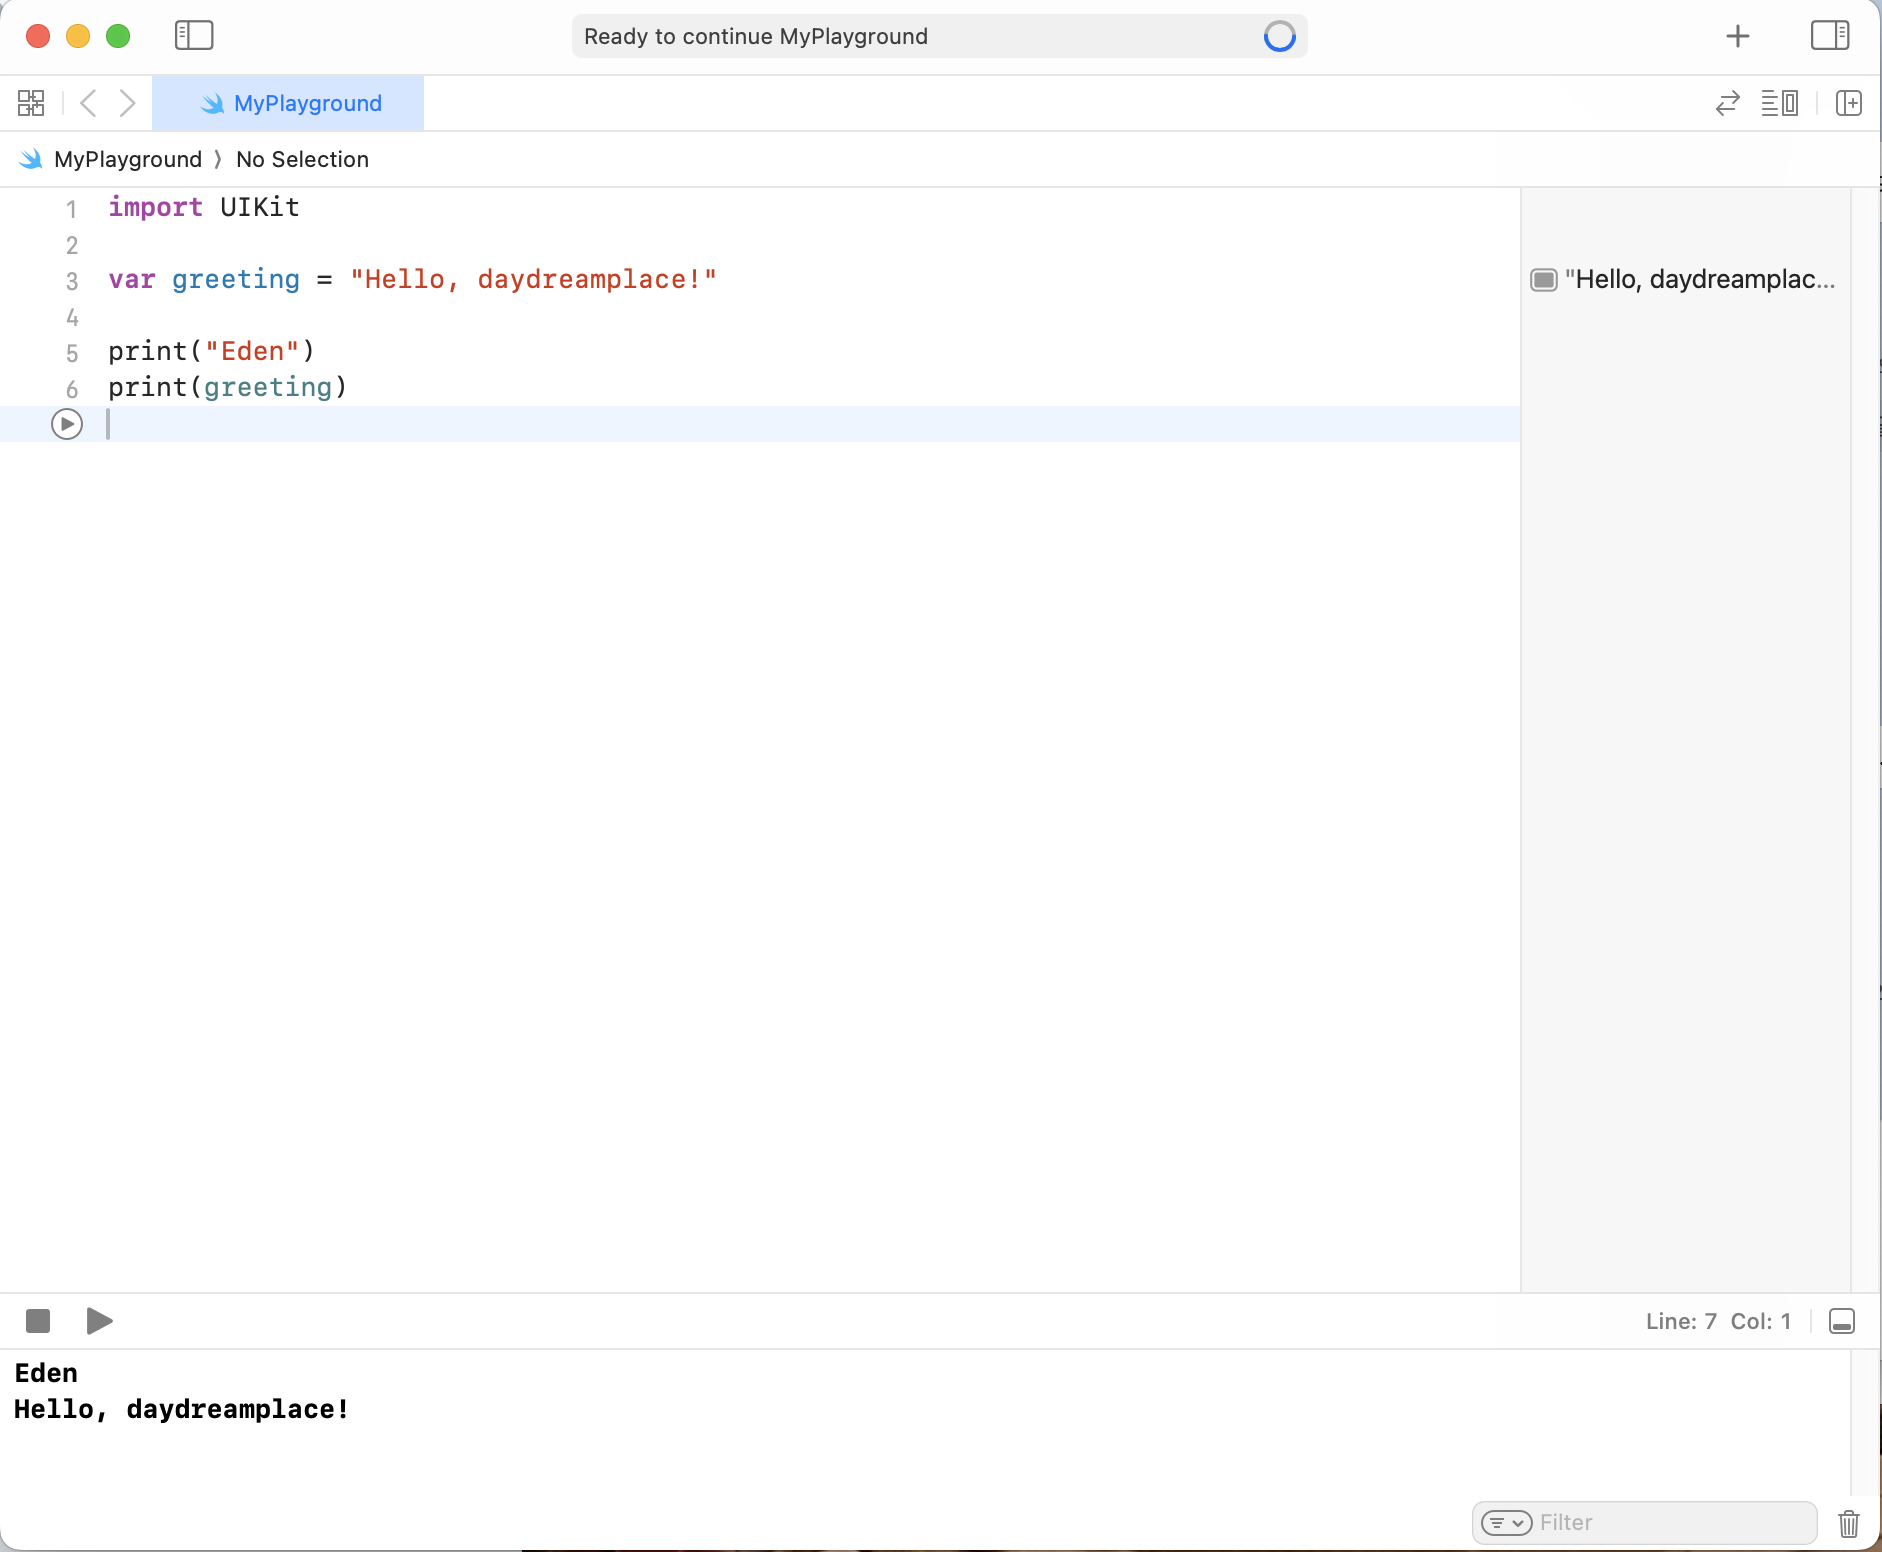This screenshot has height=1552, width=1882.
Task: Show the inspectors panel
Action: point(1831,35)
